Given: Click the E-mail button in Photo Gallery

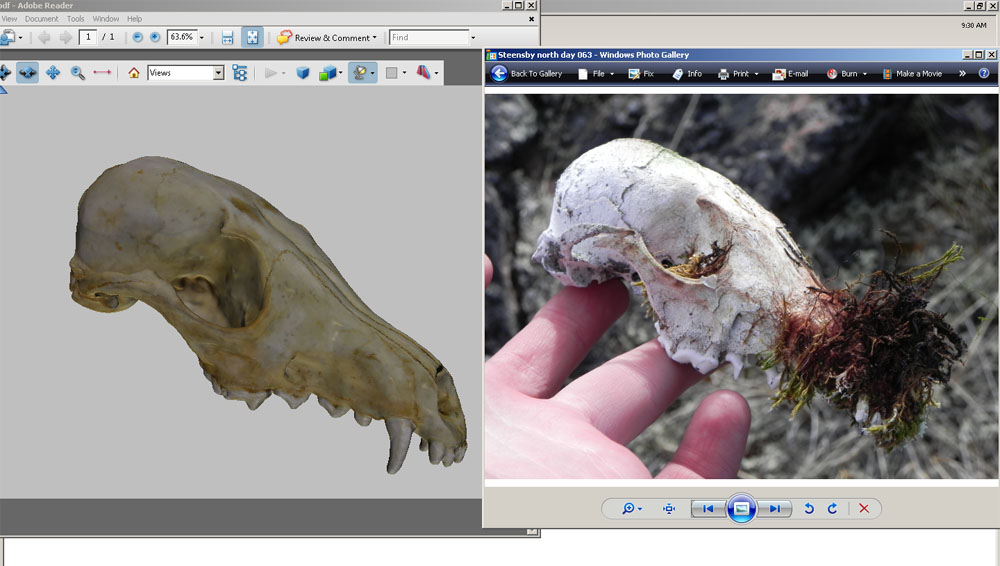Looking at the screenshot, I should click(x=790, y=74).
